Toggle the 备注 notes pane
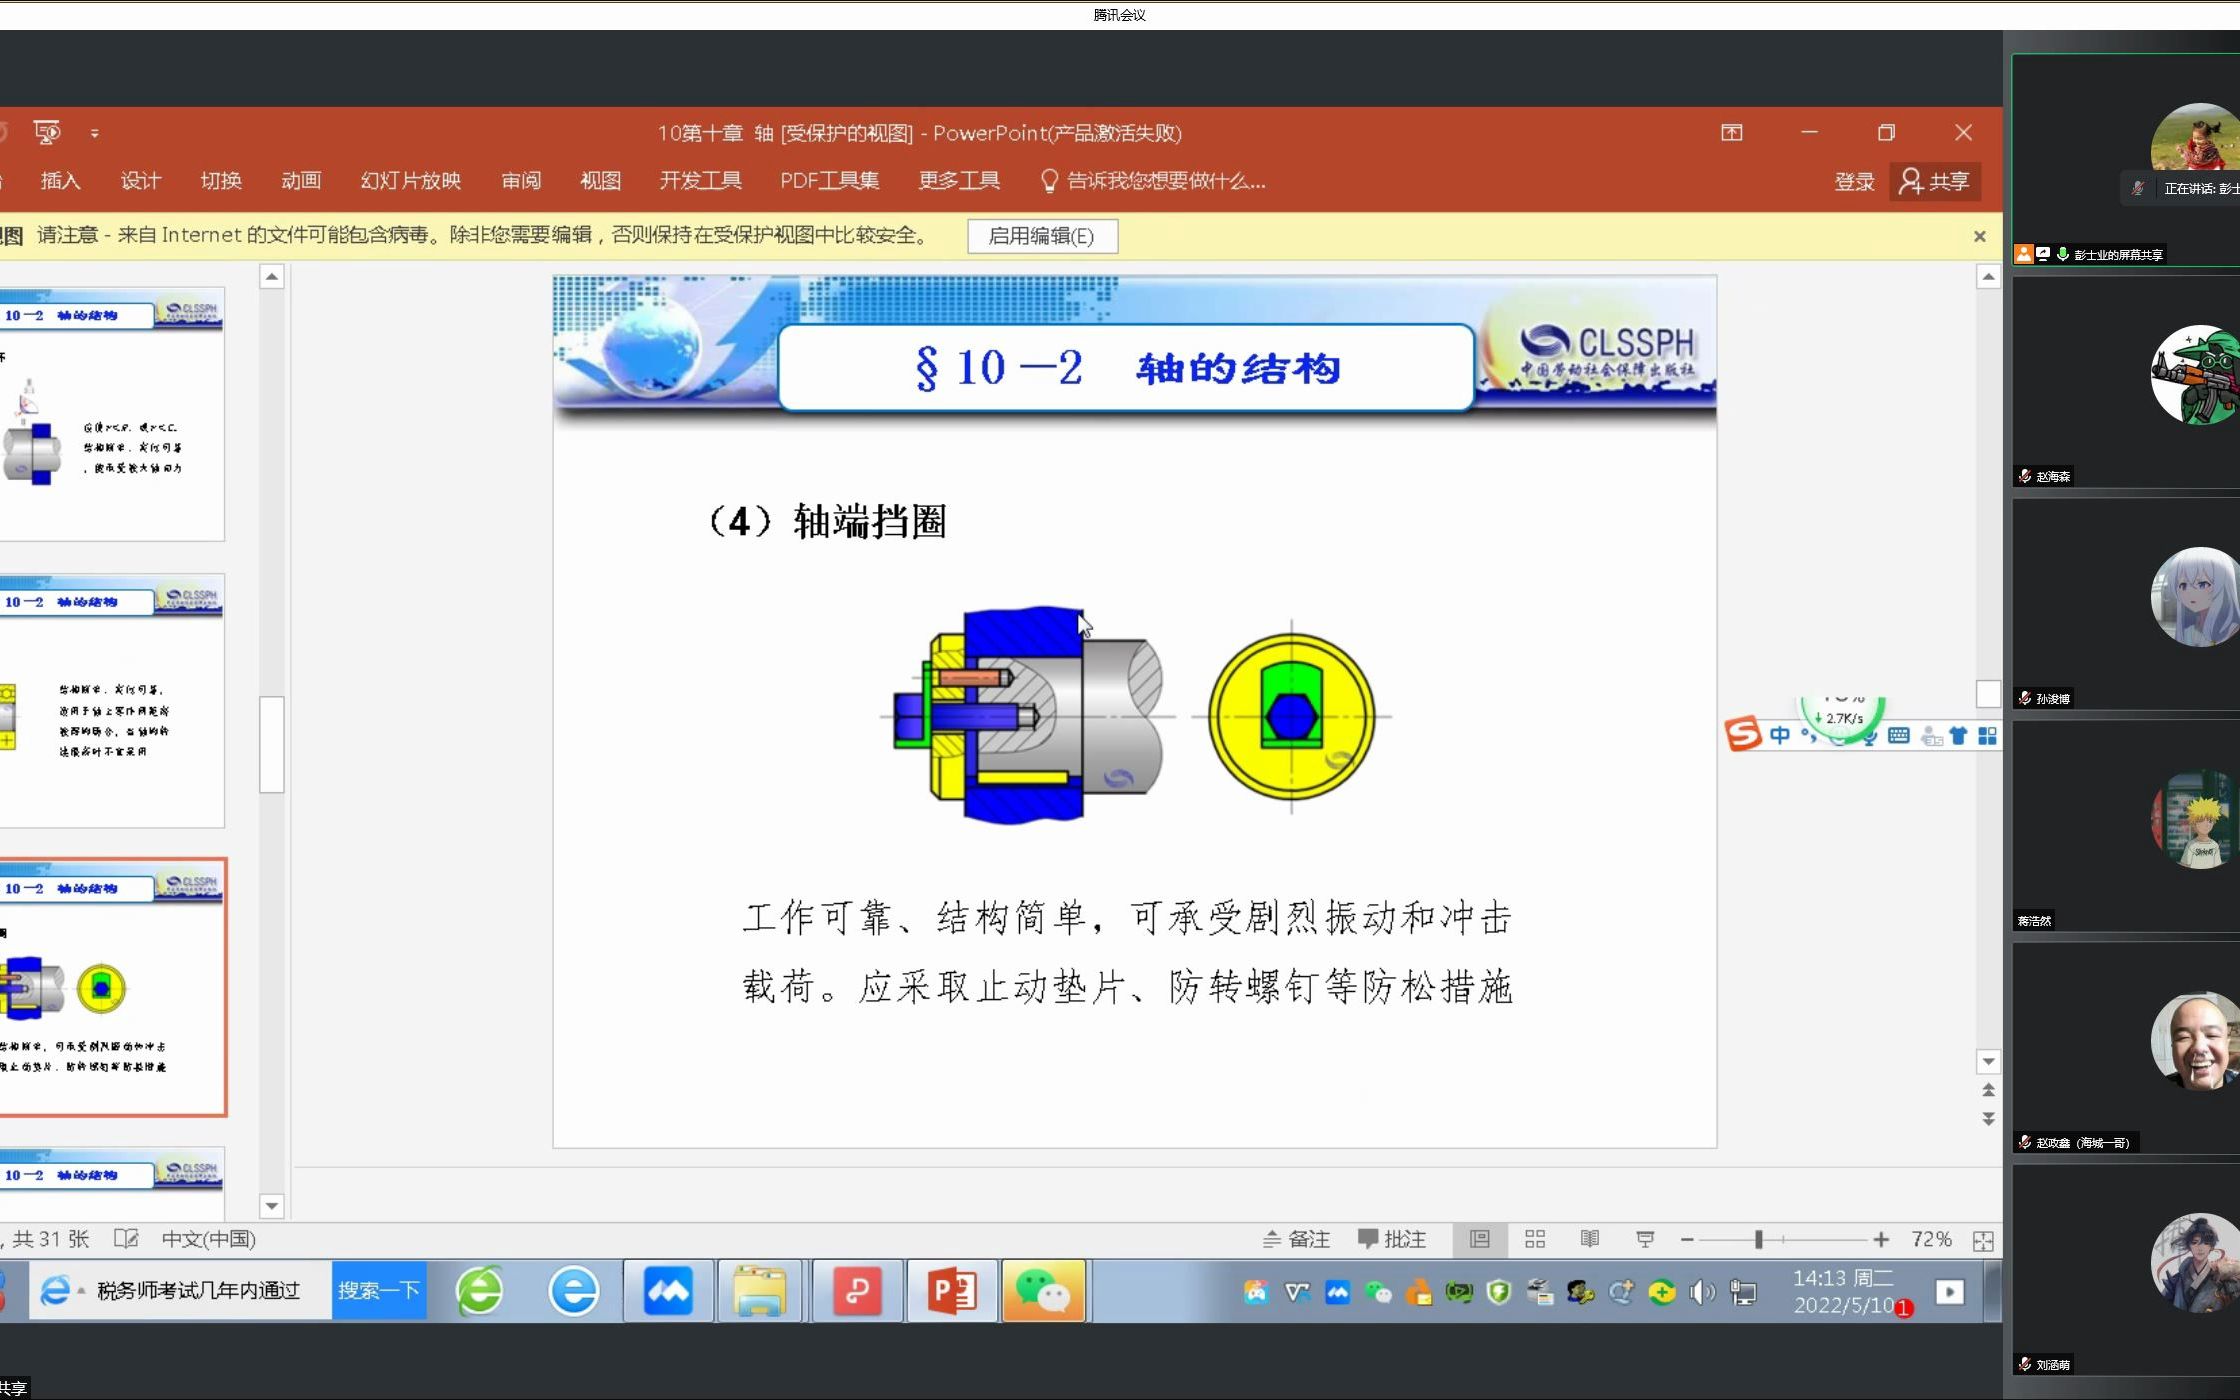Image resolution: width=2240 pixels, height=1400 pixels. (1296, 1239)
